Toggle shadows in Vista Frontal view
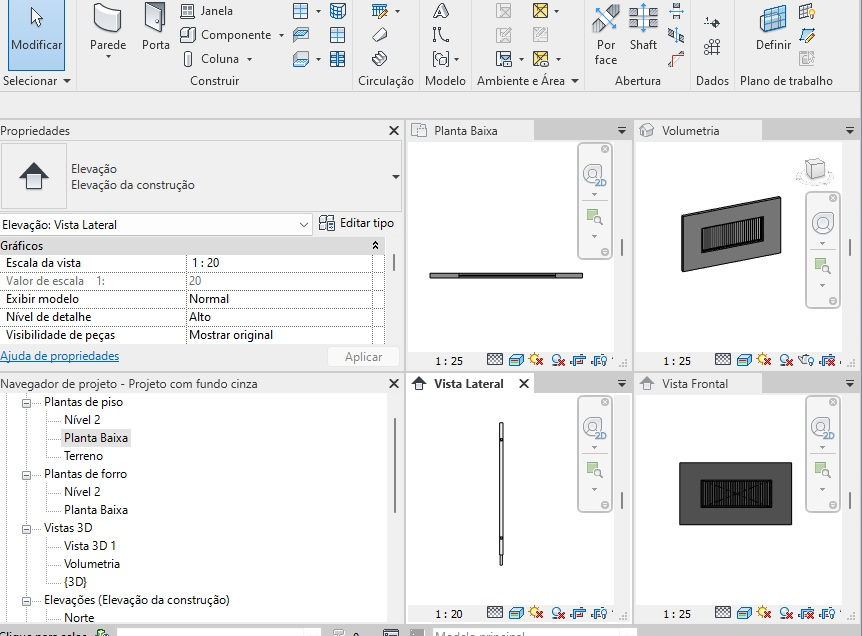This screenshot has height=636, width=862. pos(786,613)
